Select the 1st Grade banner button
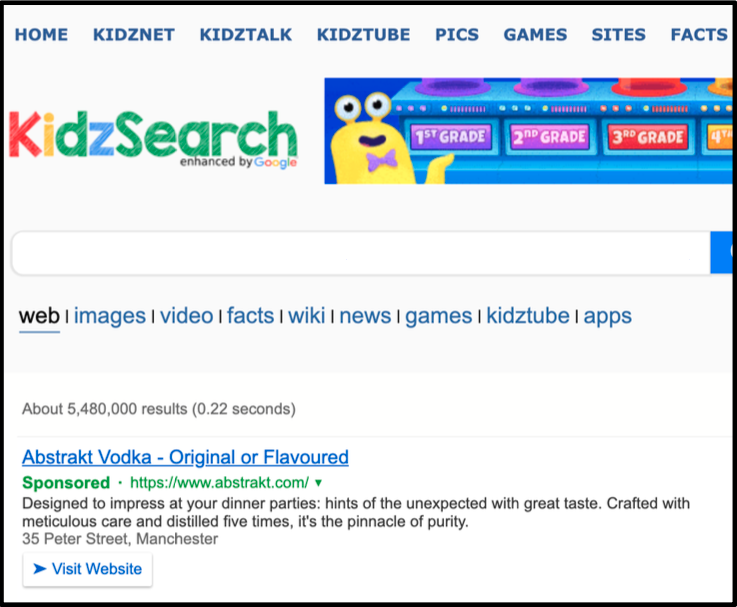 (450, 137)
